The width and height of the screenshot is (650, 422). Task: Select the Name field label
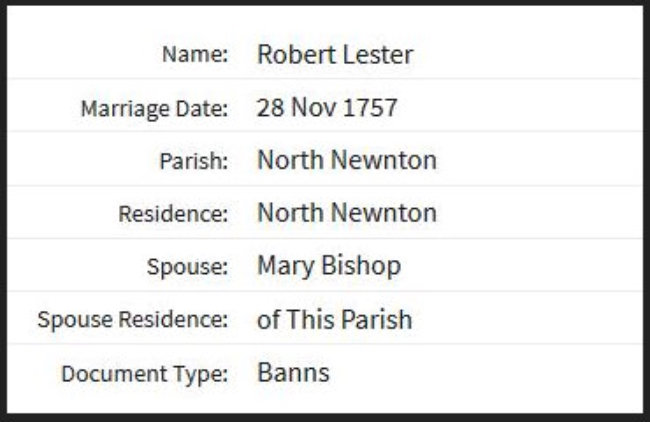tap(195, 54)
